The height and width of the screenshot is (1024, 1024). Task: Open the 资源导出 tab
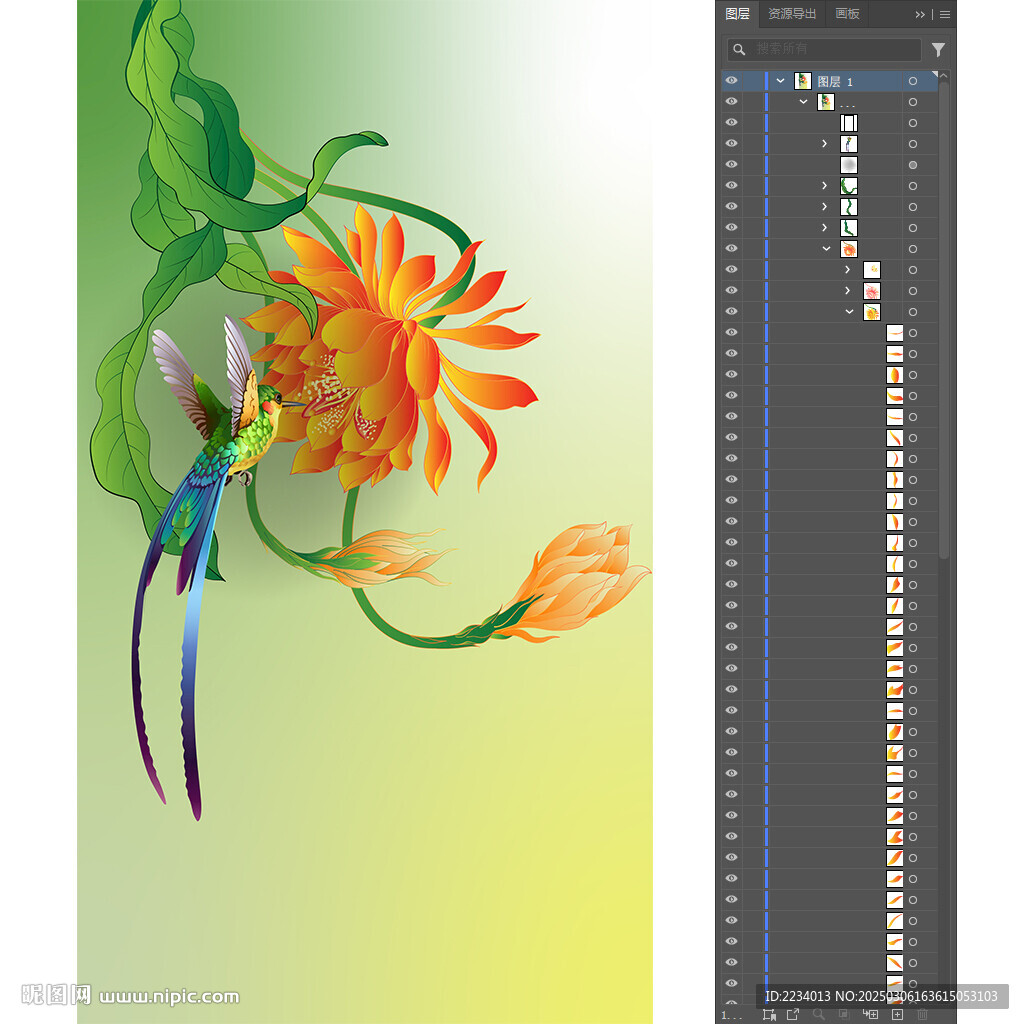(792, 14)
